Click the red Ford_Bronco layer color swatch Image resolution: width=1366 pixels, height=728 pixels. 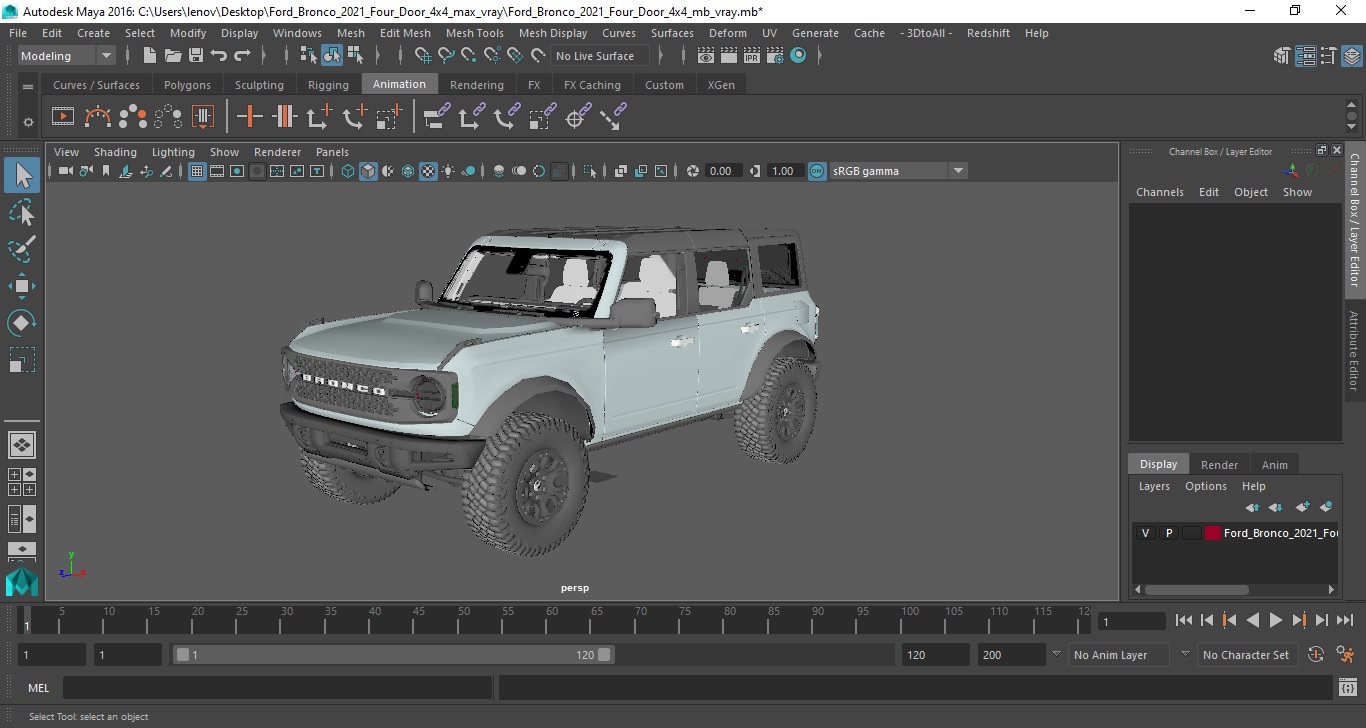click(1212, 533)
